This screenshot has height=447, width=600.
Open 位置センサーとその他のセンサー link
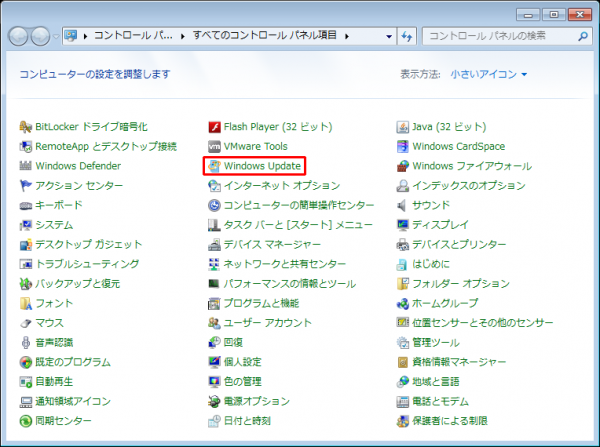[x=483, y=323]
